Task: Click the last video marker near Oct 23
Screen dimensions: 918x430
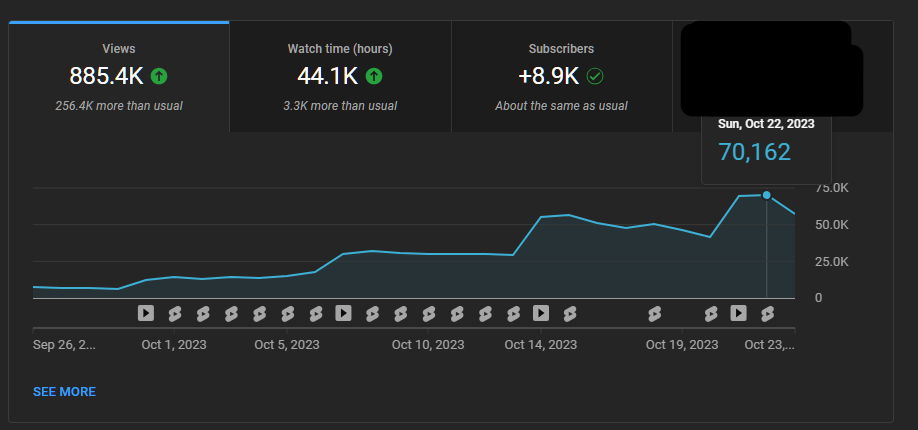Action: (x=739, y=313)
